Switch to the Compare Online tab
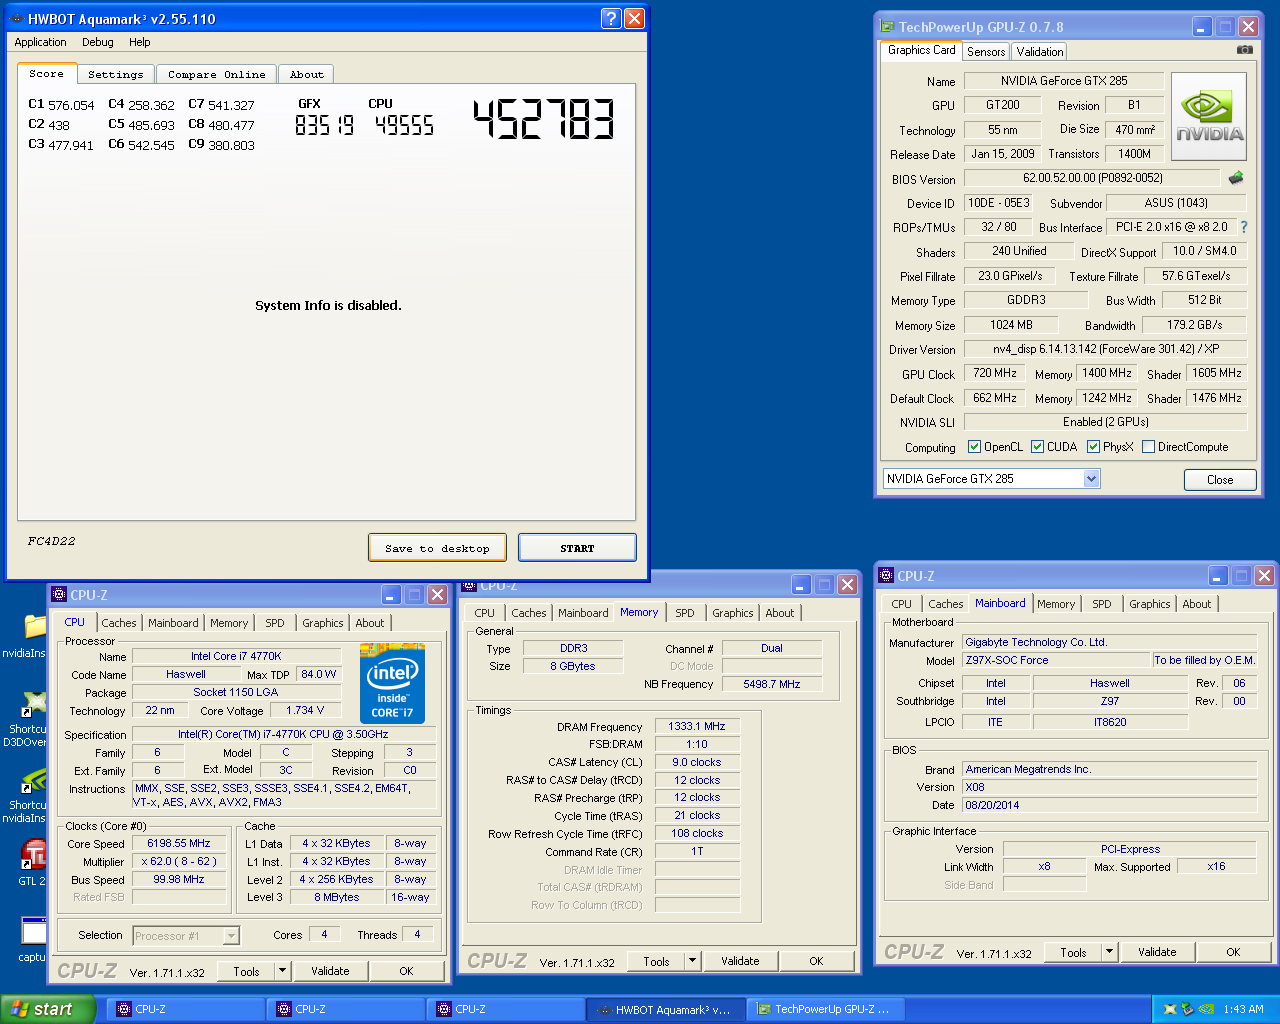Viewport: 1280px width, 1024px height. [217, 74]
